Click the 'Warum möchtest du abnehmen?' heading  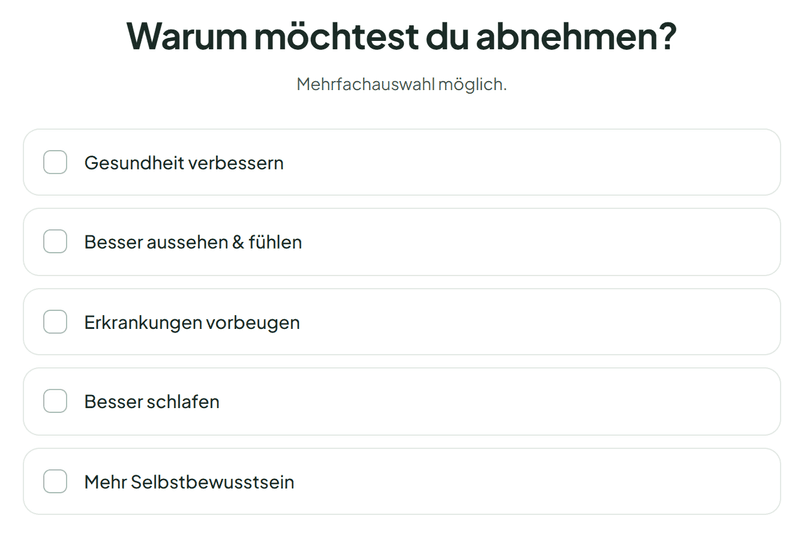(x=401, y=36)
